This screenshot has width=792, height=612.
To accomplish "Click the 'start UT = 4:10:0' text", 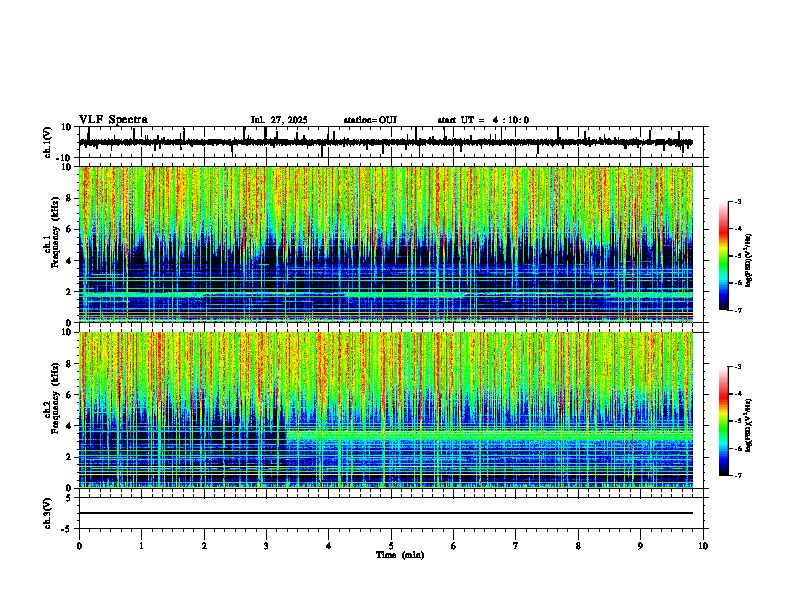I will [483, 120].
